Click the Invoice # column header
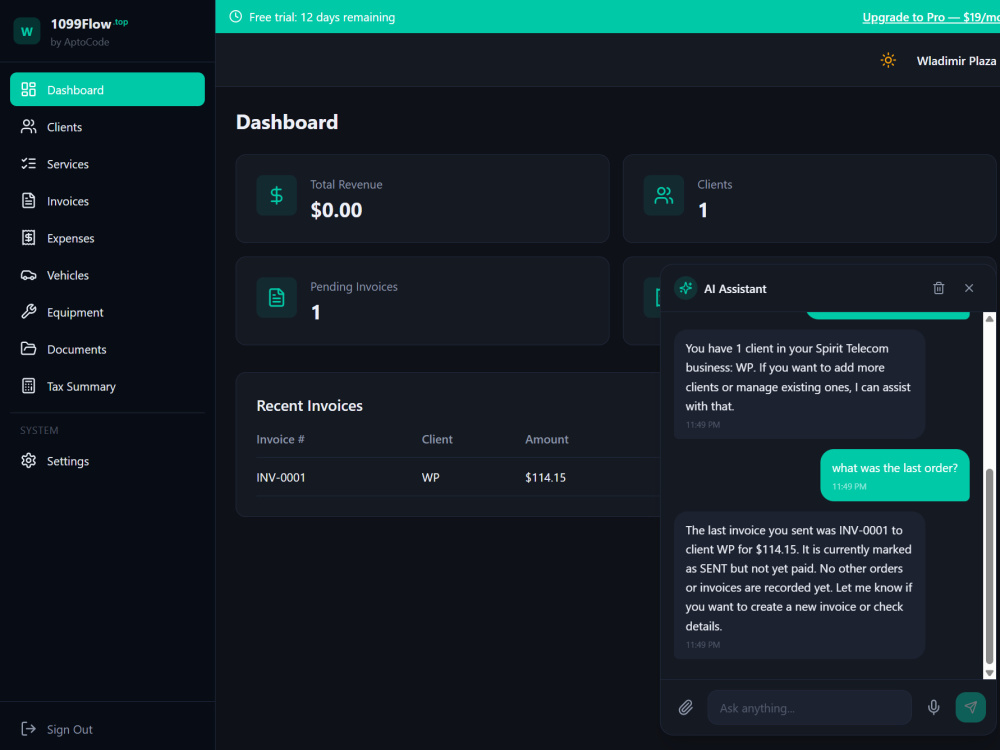The image size is (1000, 750). coord(280,439)
